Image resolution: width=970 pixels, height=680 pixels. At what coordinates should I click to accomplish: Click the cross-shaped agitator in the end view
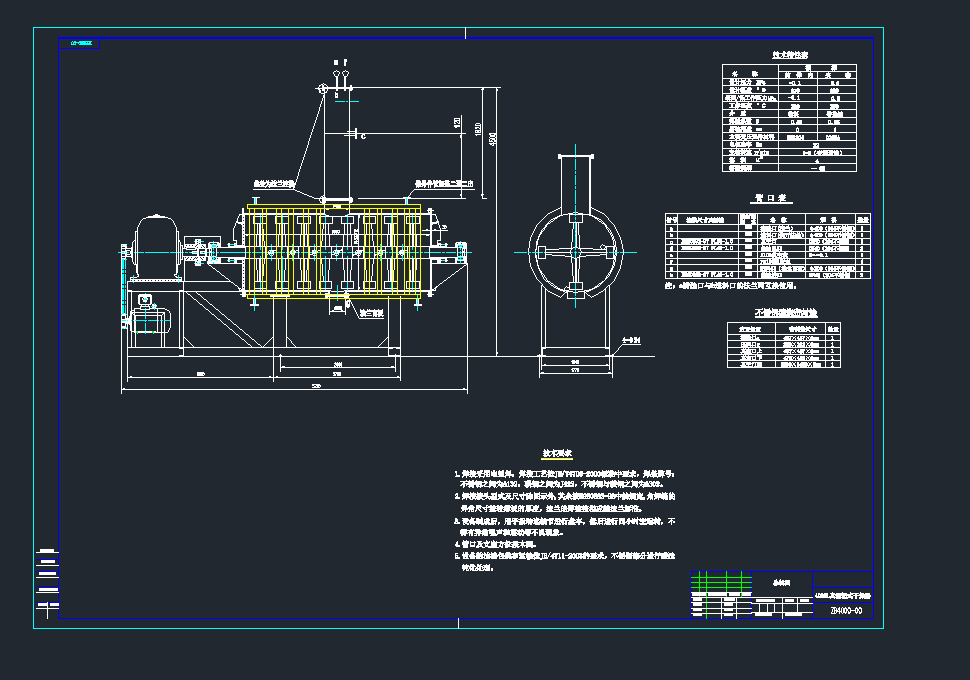pos(578,250)
